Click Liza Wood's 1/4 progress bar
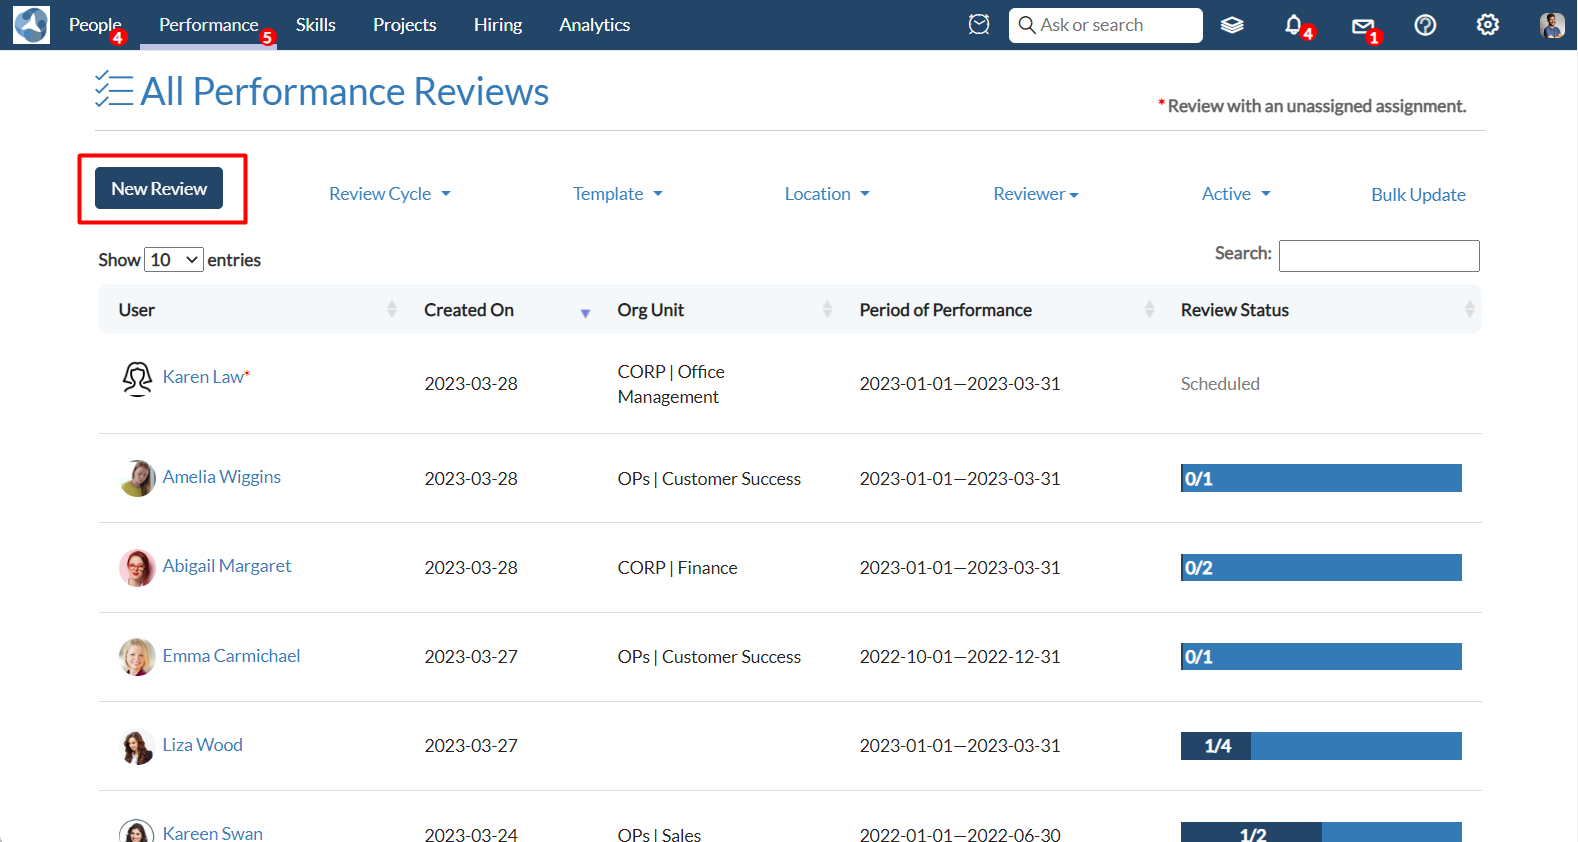 [1320, 746]
